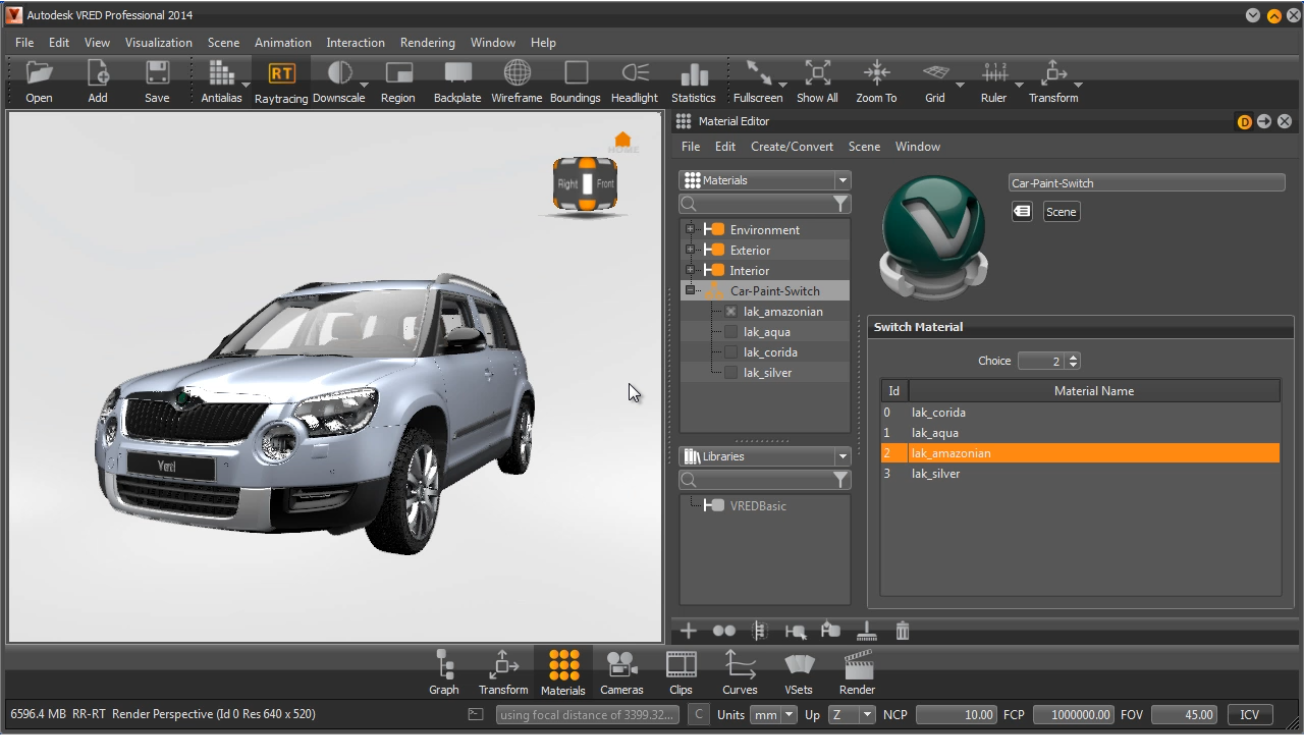Open the Downscale dropdown arrow
The width and height of the screenshot is (1305, 735).
pyautogui.click(x=365, y=85)
